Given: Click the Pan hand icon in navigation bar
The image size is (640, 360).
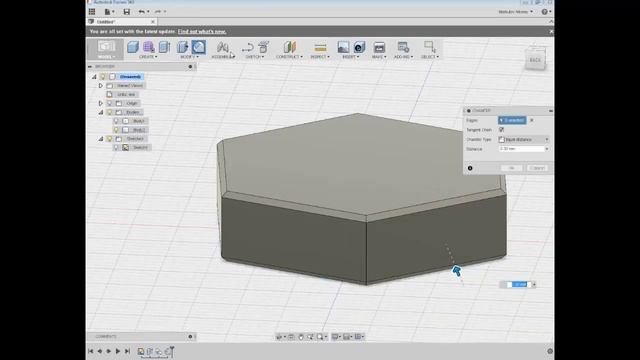Looking at the screenshot, I should pyautogui.click(x=301, y=337).
